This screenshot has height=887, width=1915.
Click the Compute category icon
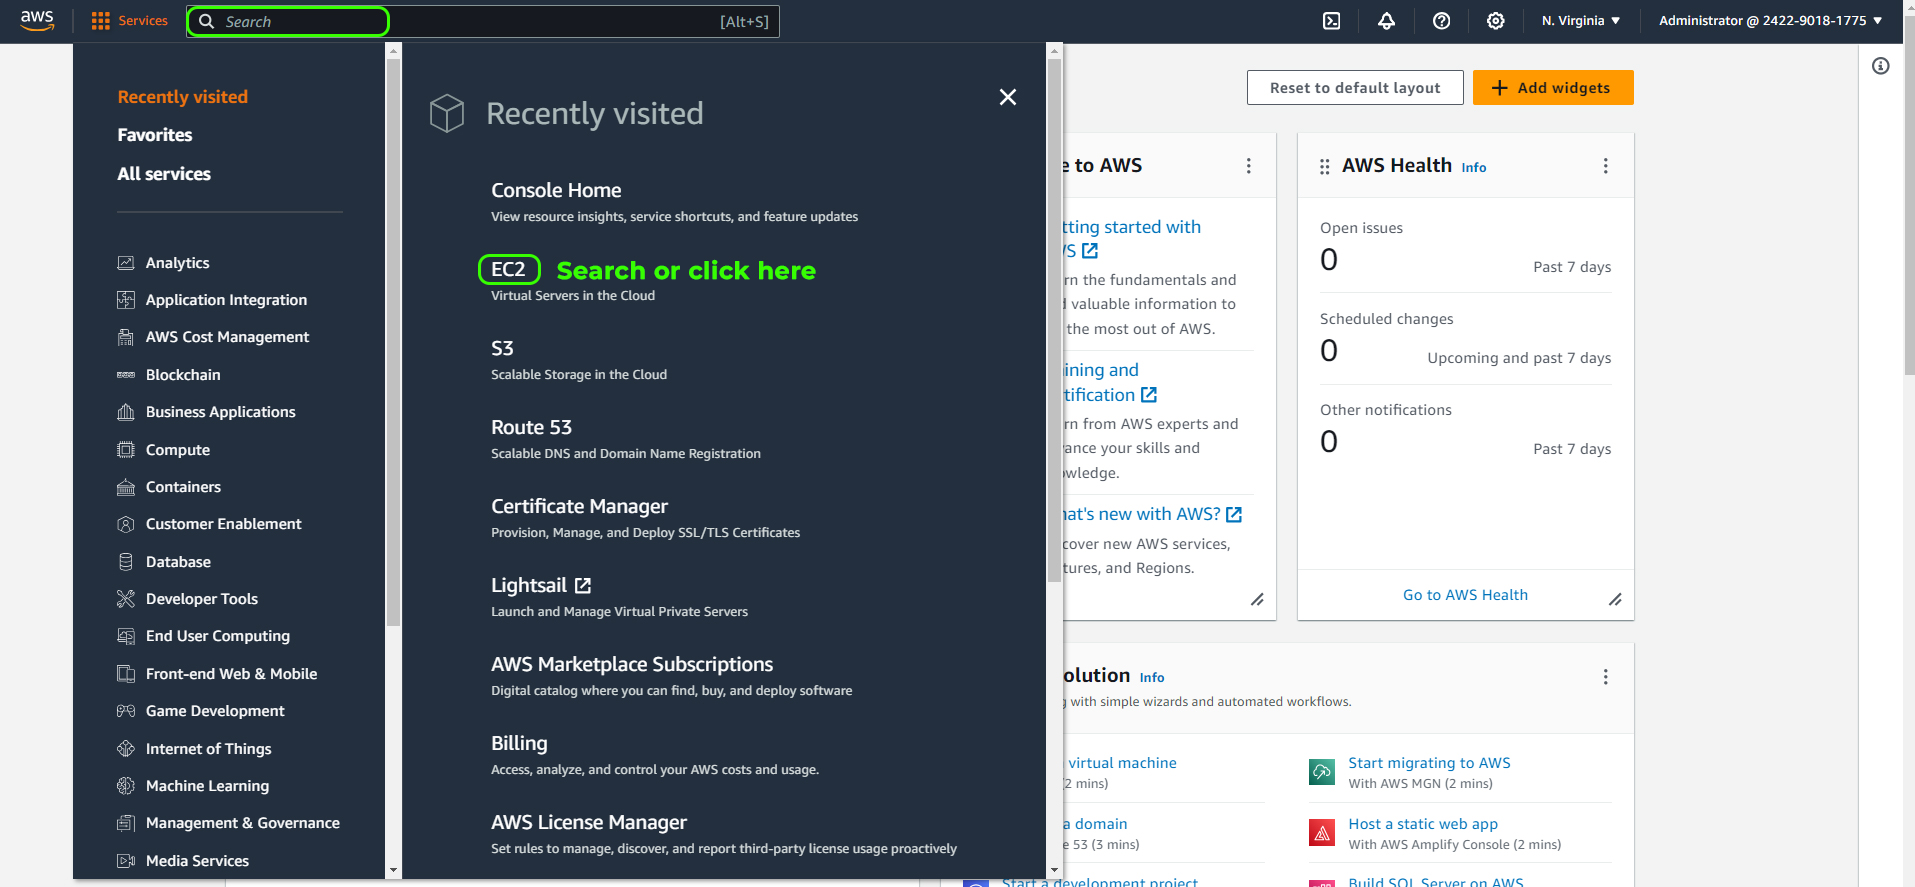click(126, 450)
